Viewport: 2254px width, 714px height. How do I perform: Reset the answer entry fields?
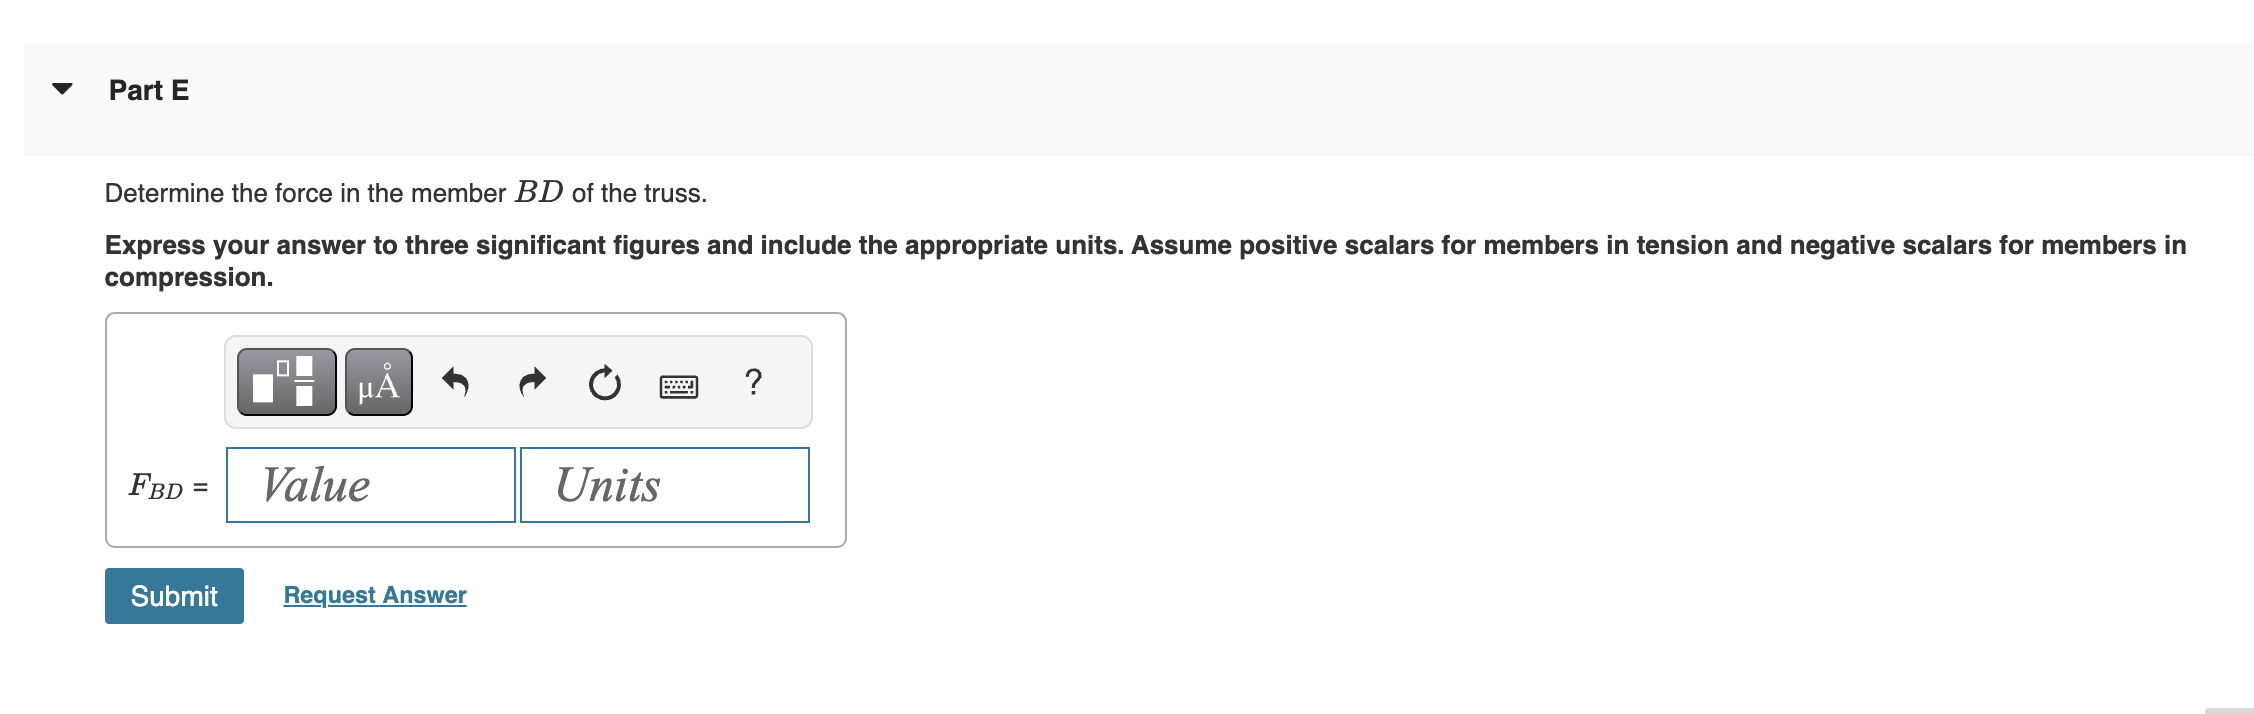pos(604,381)
